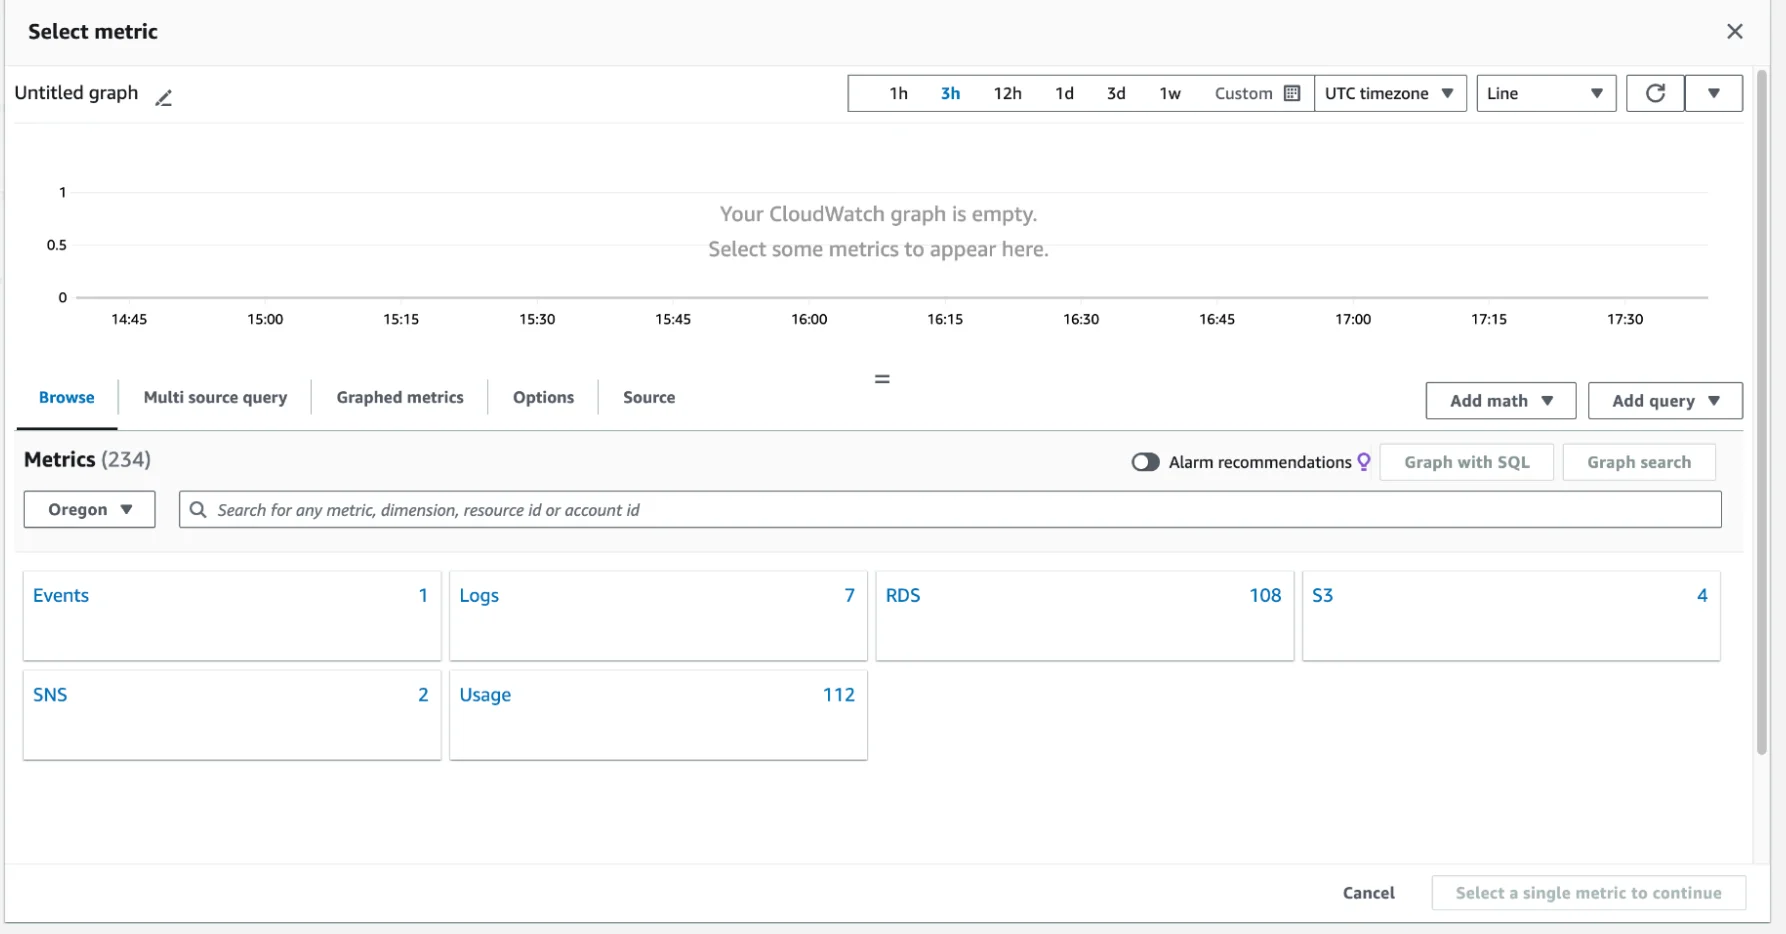Click Select a single metric to continue

coord(1588,893)
